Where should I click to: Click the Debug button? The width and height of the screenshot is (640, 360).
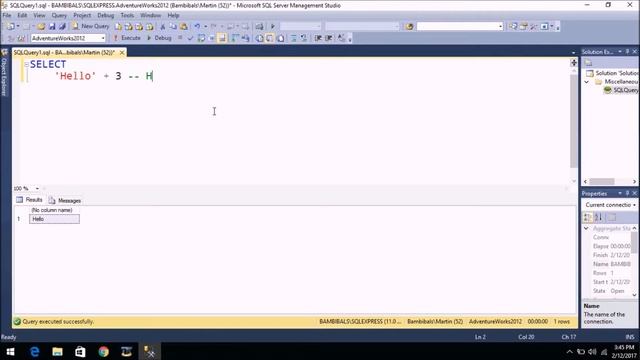click(159, 38)
